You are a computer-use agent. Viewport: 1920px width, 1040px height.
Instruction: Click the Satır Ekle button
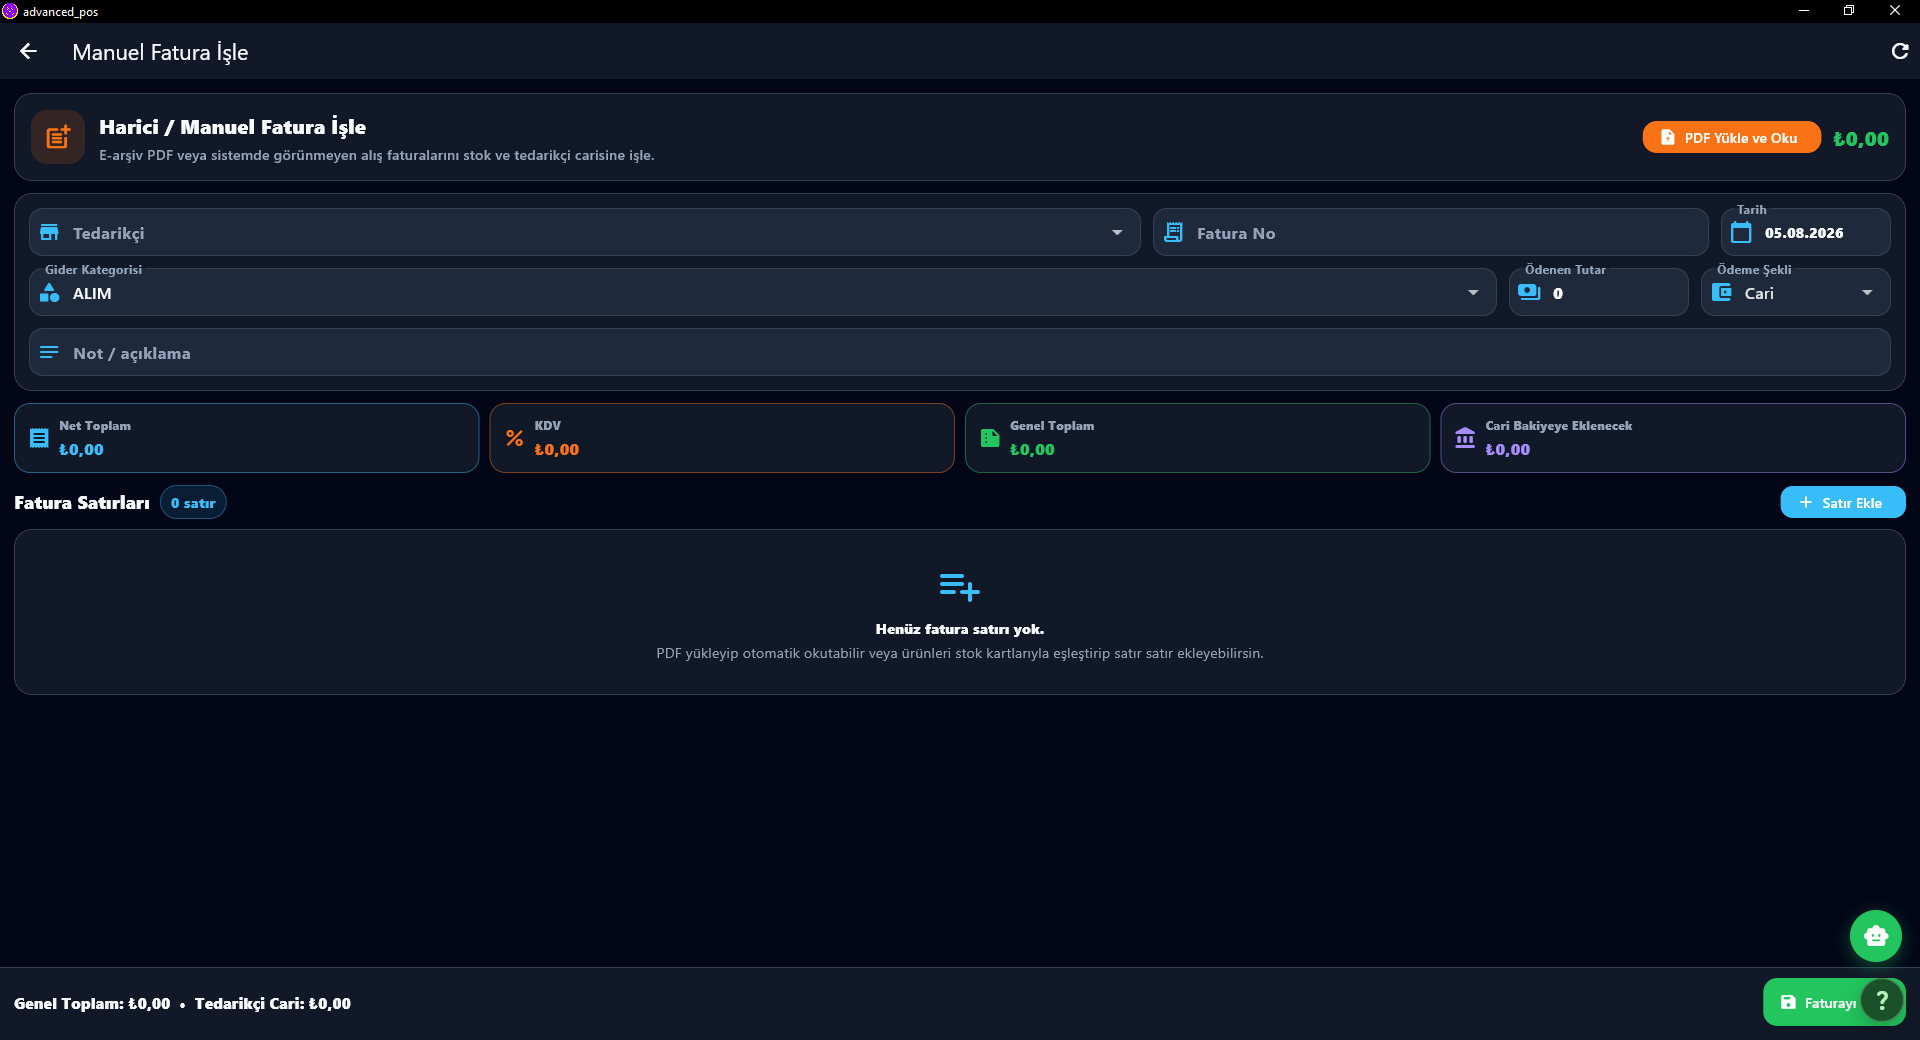tap(1842, 503)
